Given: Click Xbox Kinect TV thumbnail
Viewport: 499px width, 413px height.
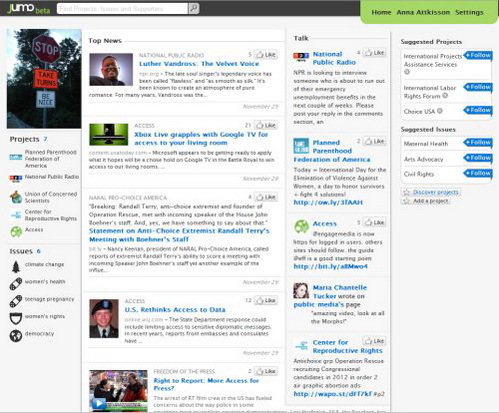Looking at the screenshot, I should pyautogui.click(x=109, y=134).
